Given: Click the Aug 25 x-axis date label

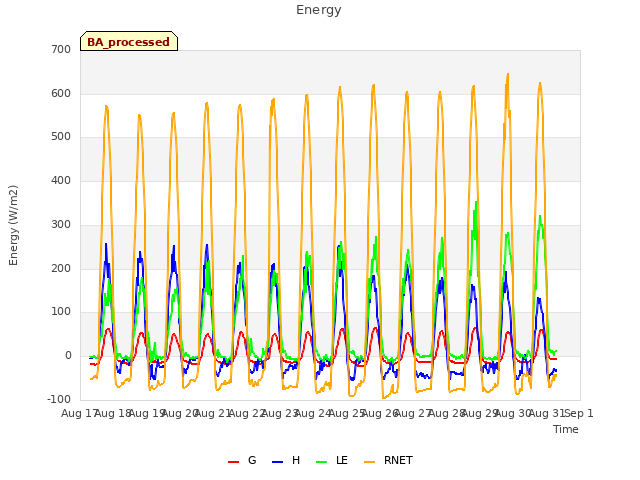Looking at the screenshot, I should 346,413.
